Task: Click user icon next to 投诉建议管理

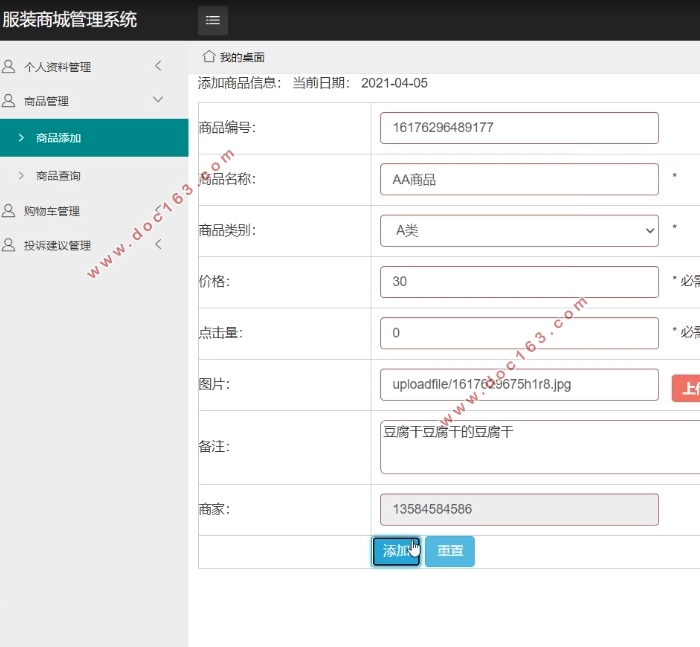Action: coord(9,245)
